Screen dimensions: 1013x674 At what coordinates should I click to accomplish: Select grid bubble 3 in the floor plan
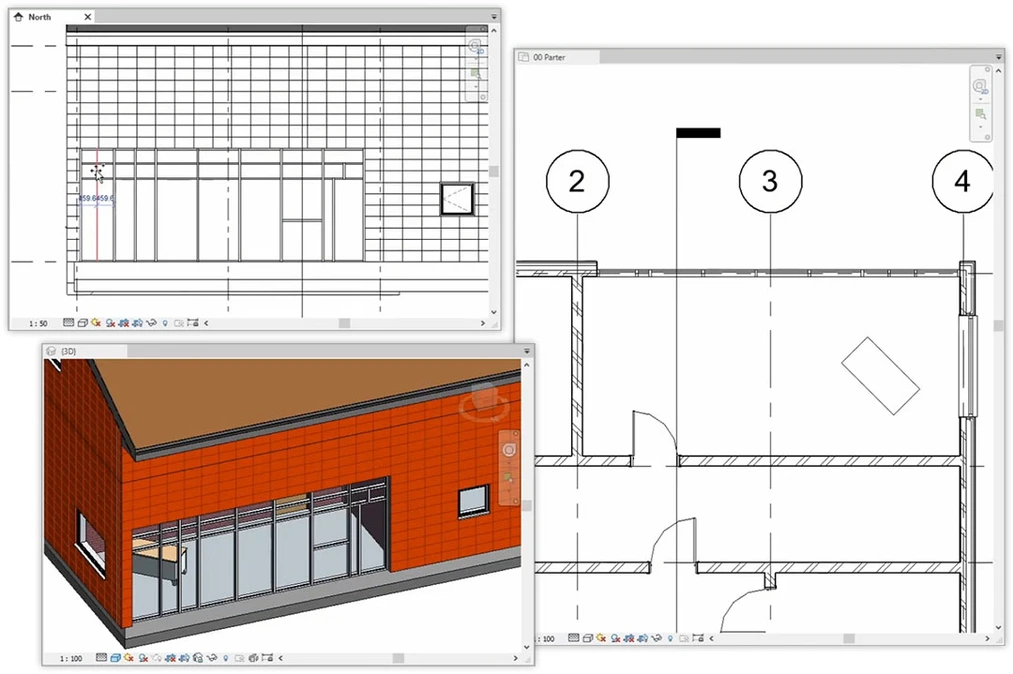[769, 182]
